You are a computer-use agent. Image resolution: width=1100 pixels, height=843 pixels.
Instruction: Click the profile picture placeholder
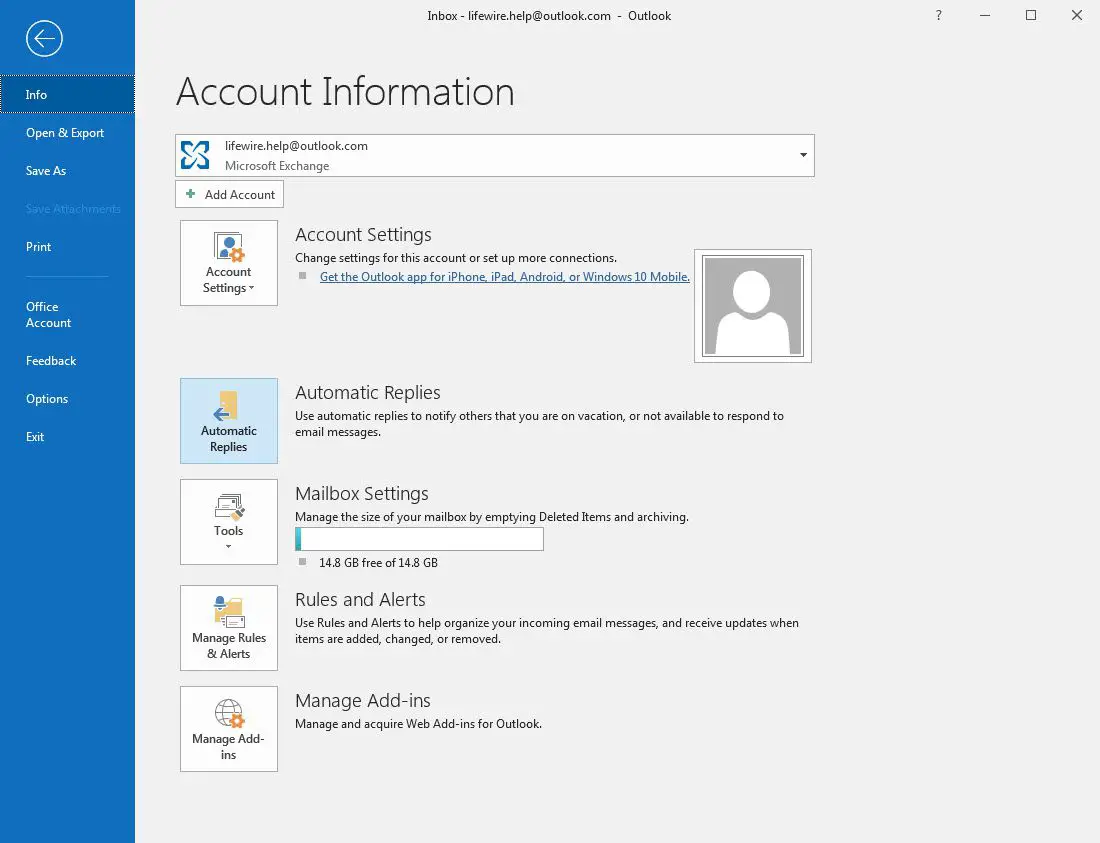point(752,306)
